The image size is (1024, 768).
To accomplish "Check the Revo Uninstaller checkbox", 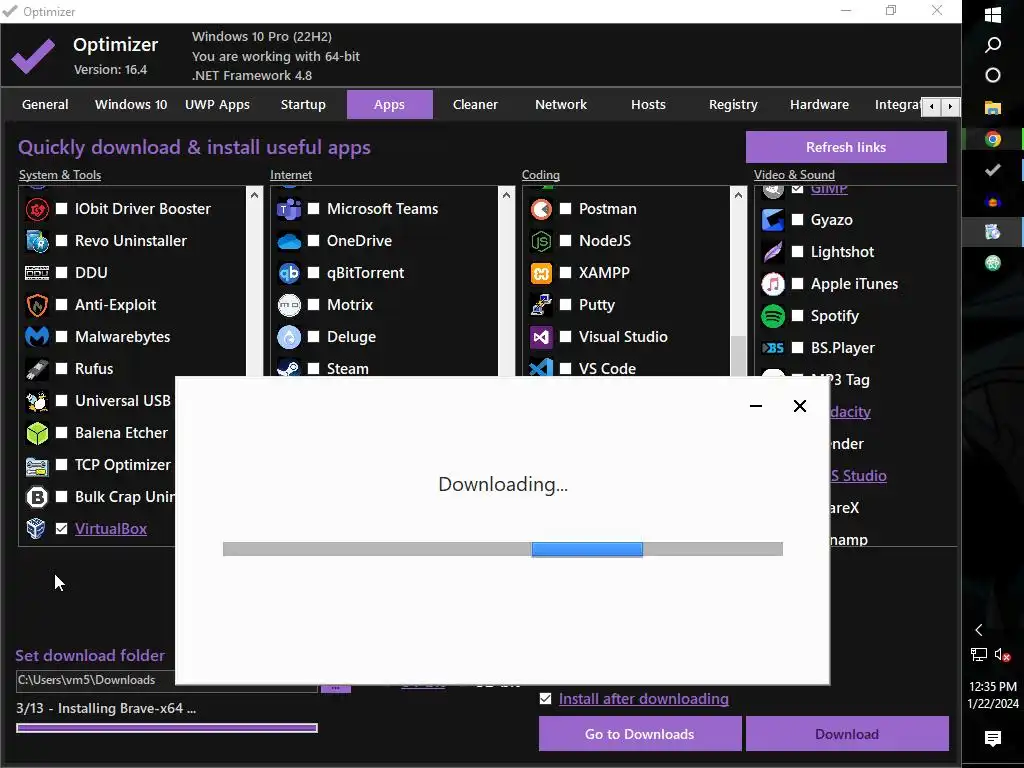I will (62, 240).
